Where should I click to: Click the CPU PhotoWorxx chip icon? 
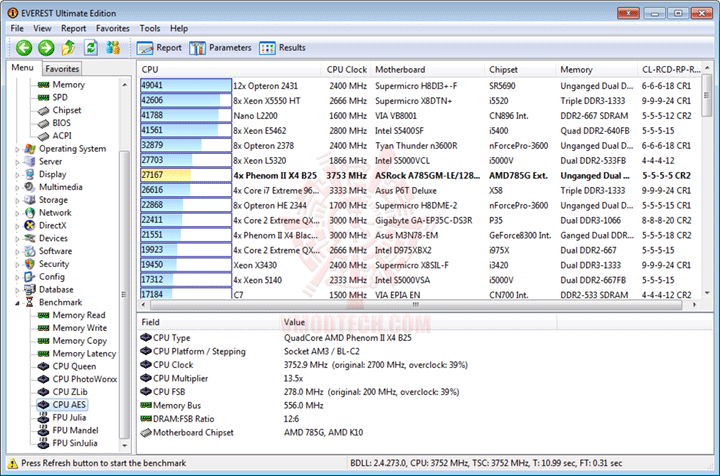tap(44, 379)
